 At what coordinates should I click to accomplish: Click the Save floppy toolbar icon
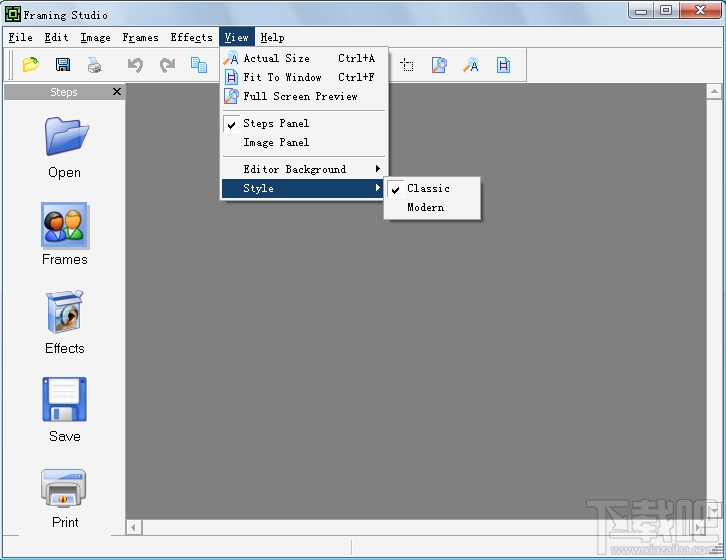tap(63, 64)
